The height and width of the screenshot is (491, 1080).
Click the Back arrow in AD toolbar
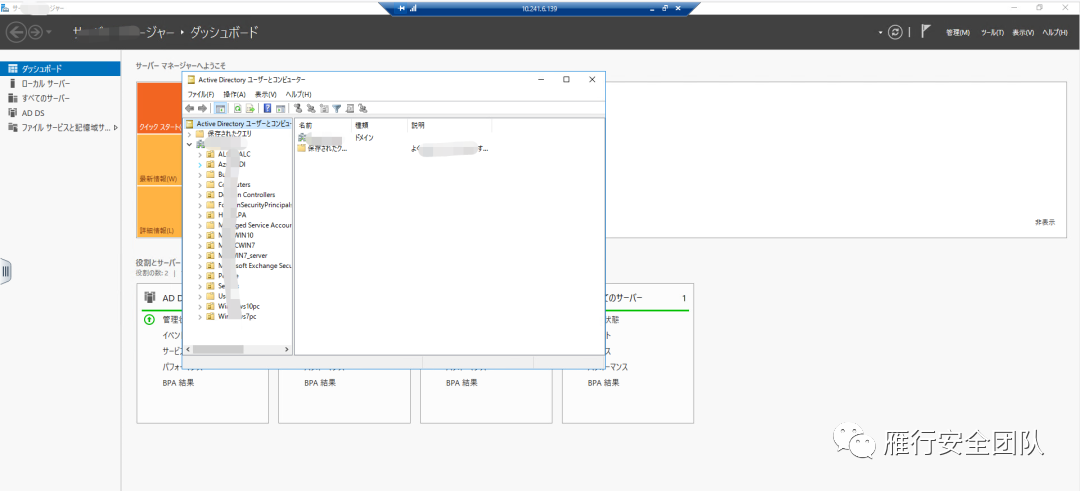[189, 108]
